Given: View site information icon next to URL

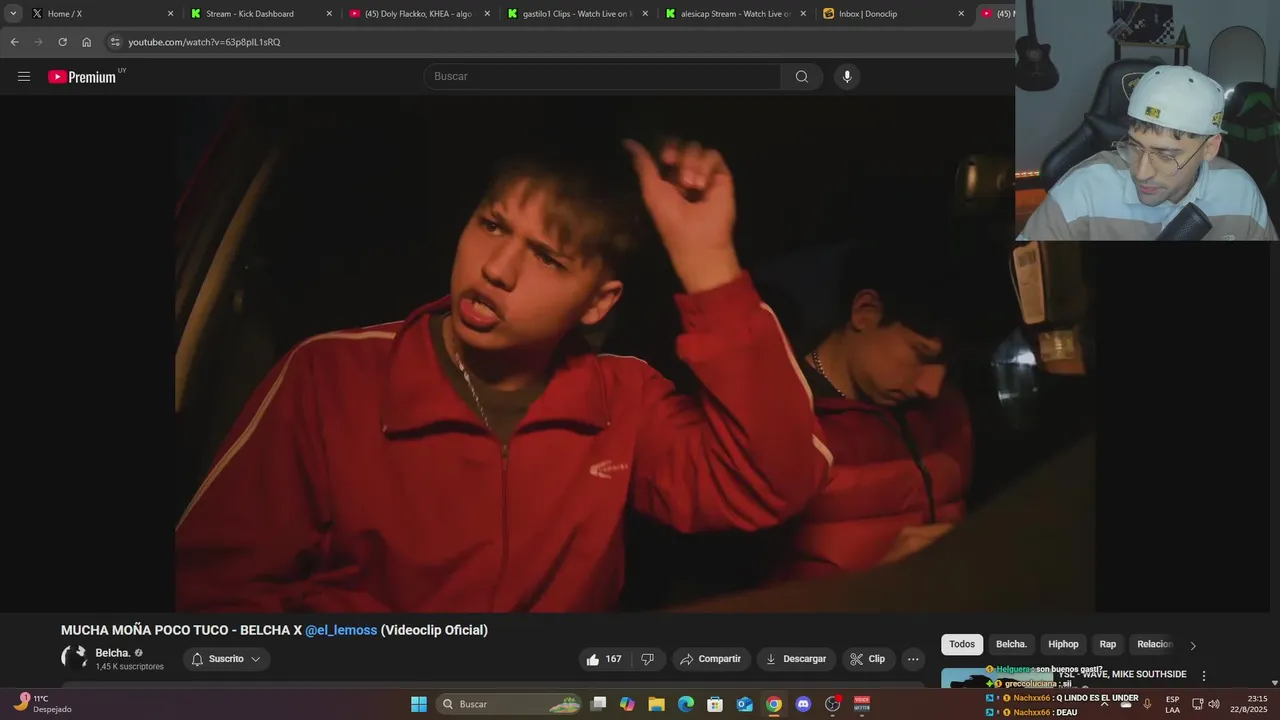Looking at the screenshot, I should 115,42.
